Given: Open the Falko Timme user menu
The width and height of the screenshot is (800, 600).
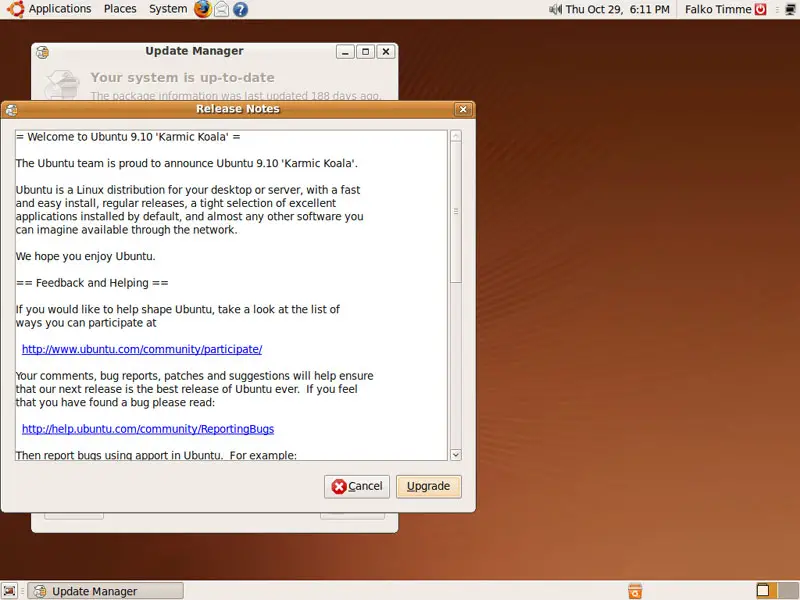Looking at the screenshot, I should (718, 9).
